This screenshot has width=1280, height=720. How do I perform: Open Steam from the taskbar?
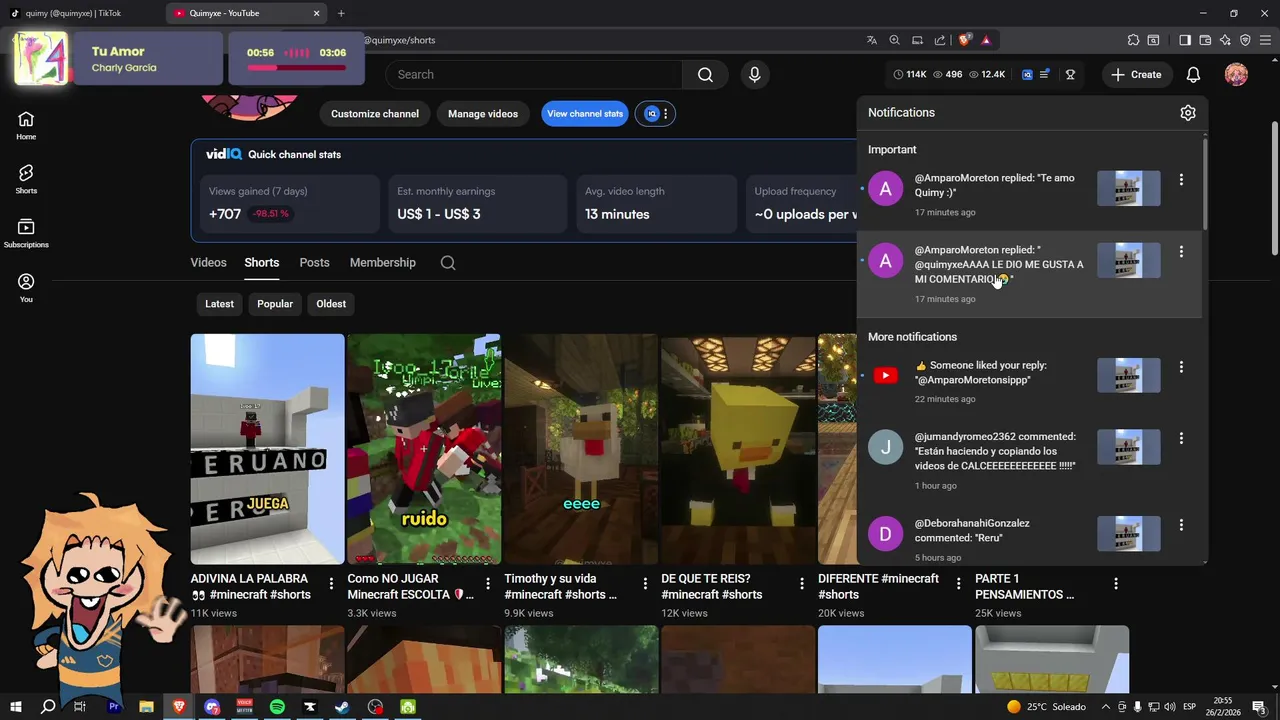(x=342, y=707)
